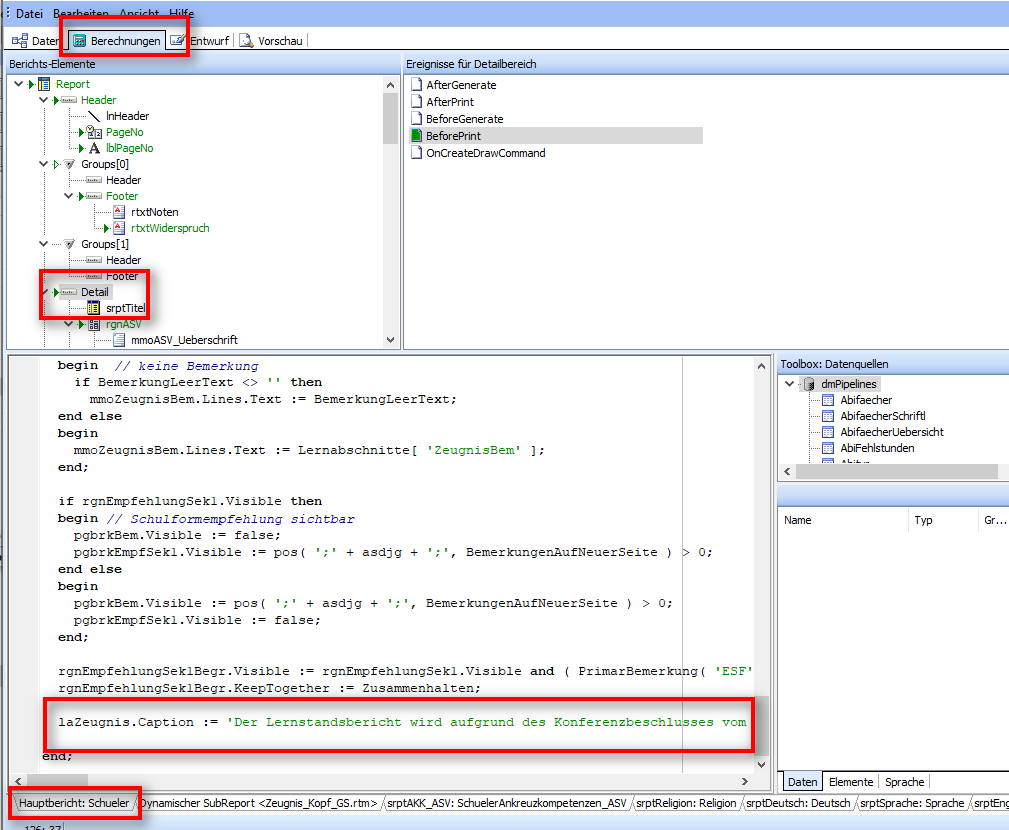Switch to the Vorschau tab
Image resolution: width=1009 pixels, height=830 pixels.
[272, 41]
